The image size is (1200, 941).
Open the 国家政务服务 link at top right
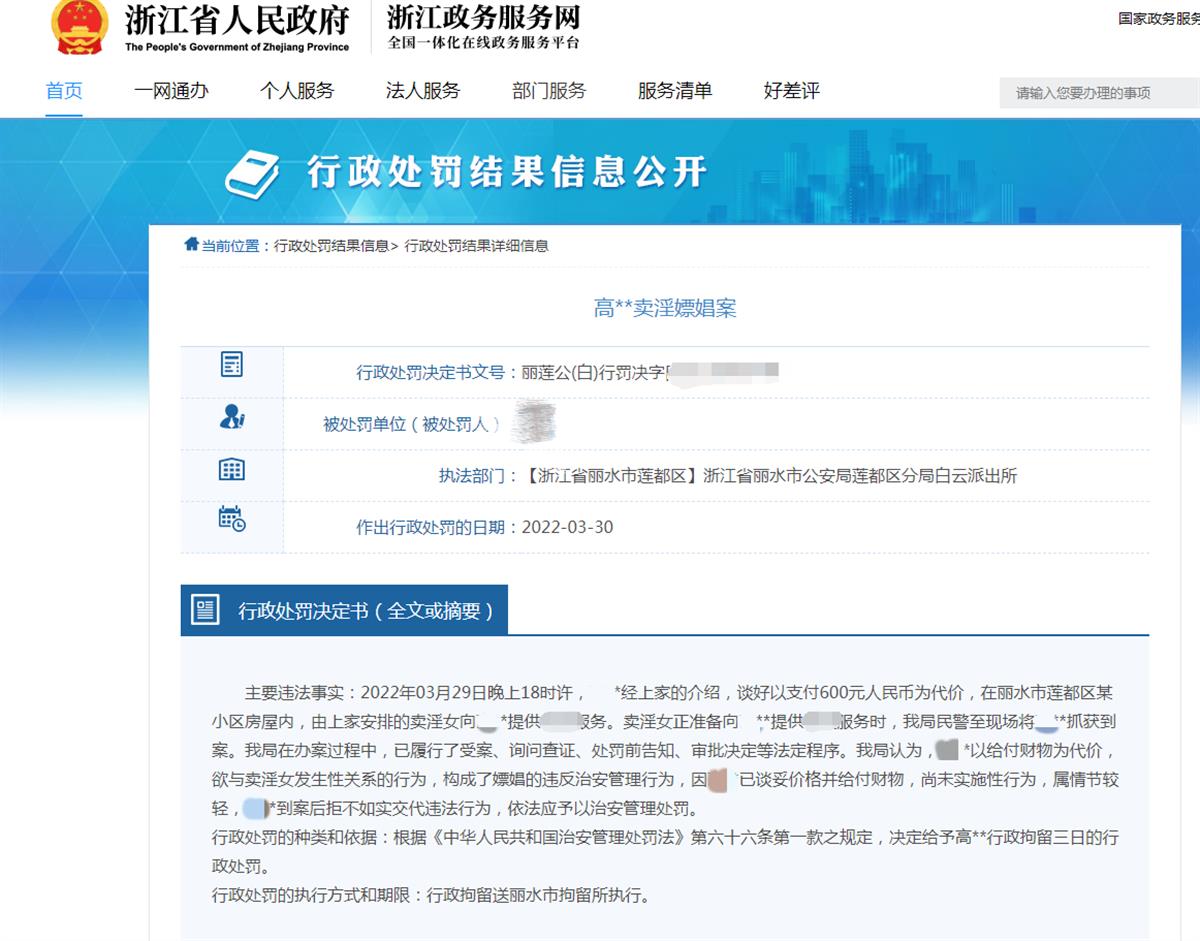pyautogui.click(x=1158, y=18)
